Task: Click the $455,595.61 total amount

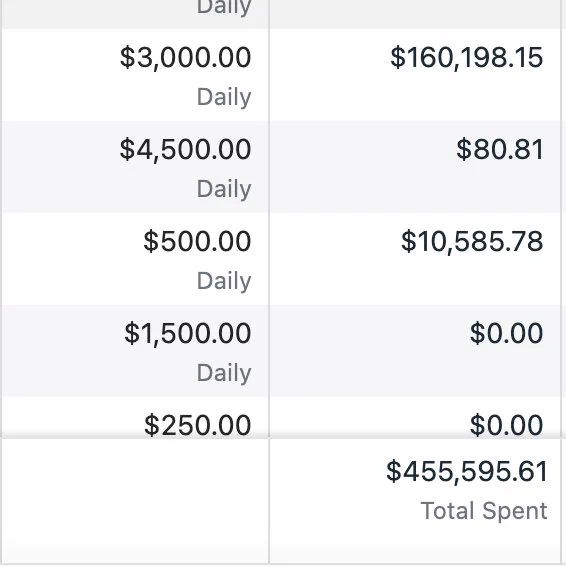Action: pos(467,471)
